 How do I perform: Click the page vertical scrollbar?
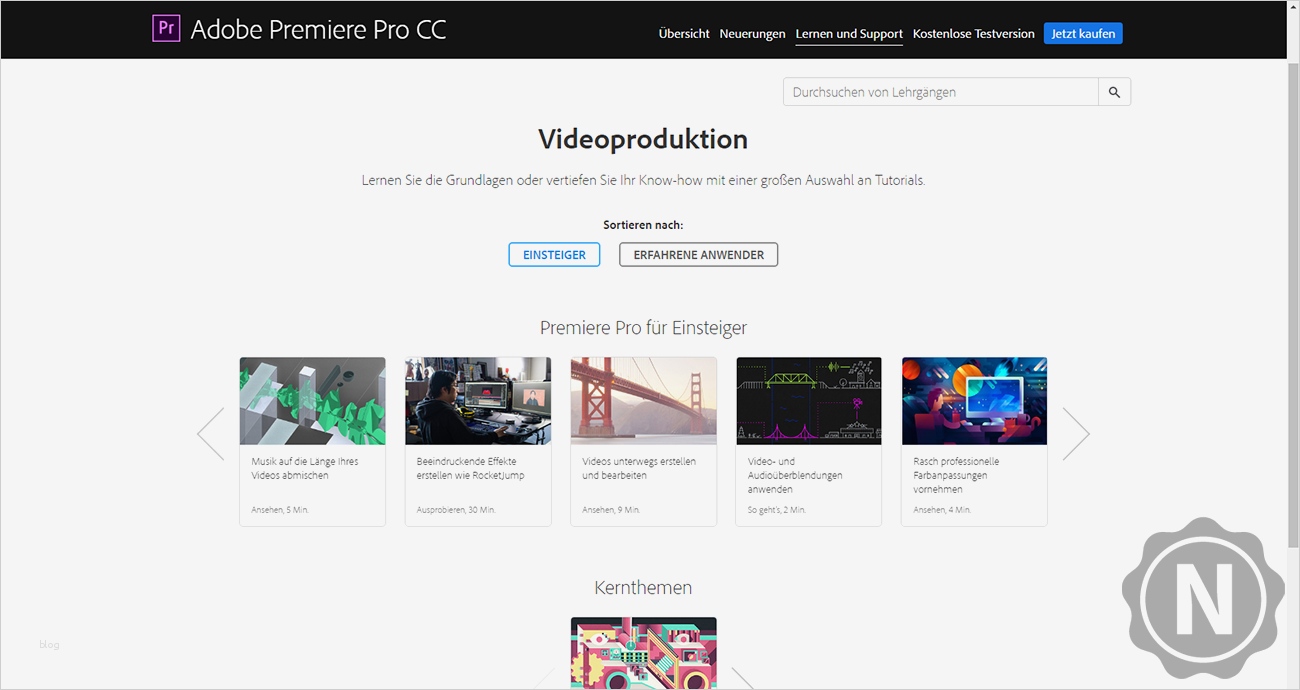(x=1293, y=304)
